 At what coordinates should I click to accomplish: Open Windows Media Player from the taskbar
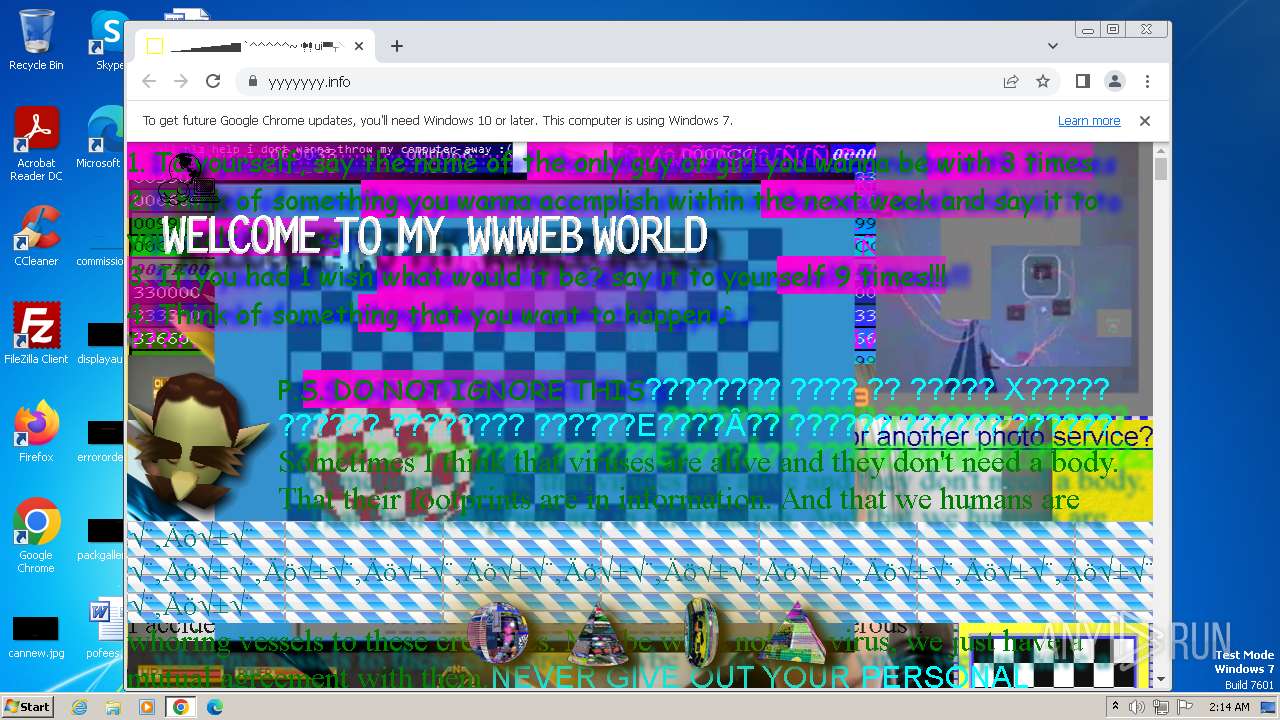coord(147,706)
